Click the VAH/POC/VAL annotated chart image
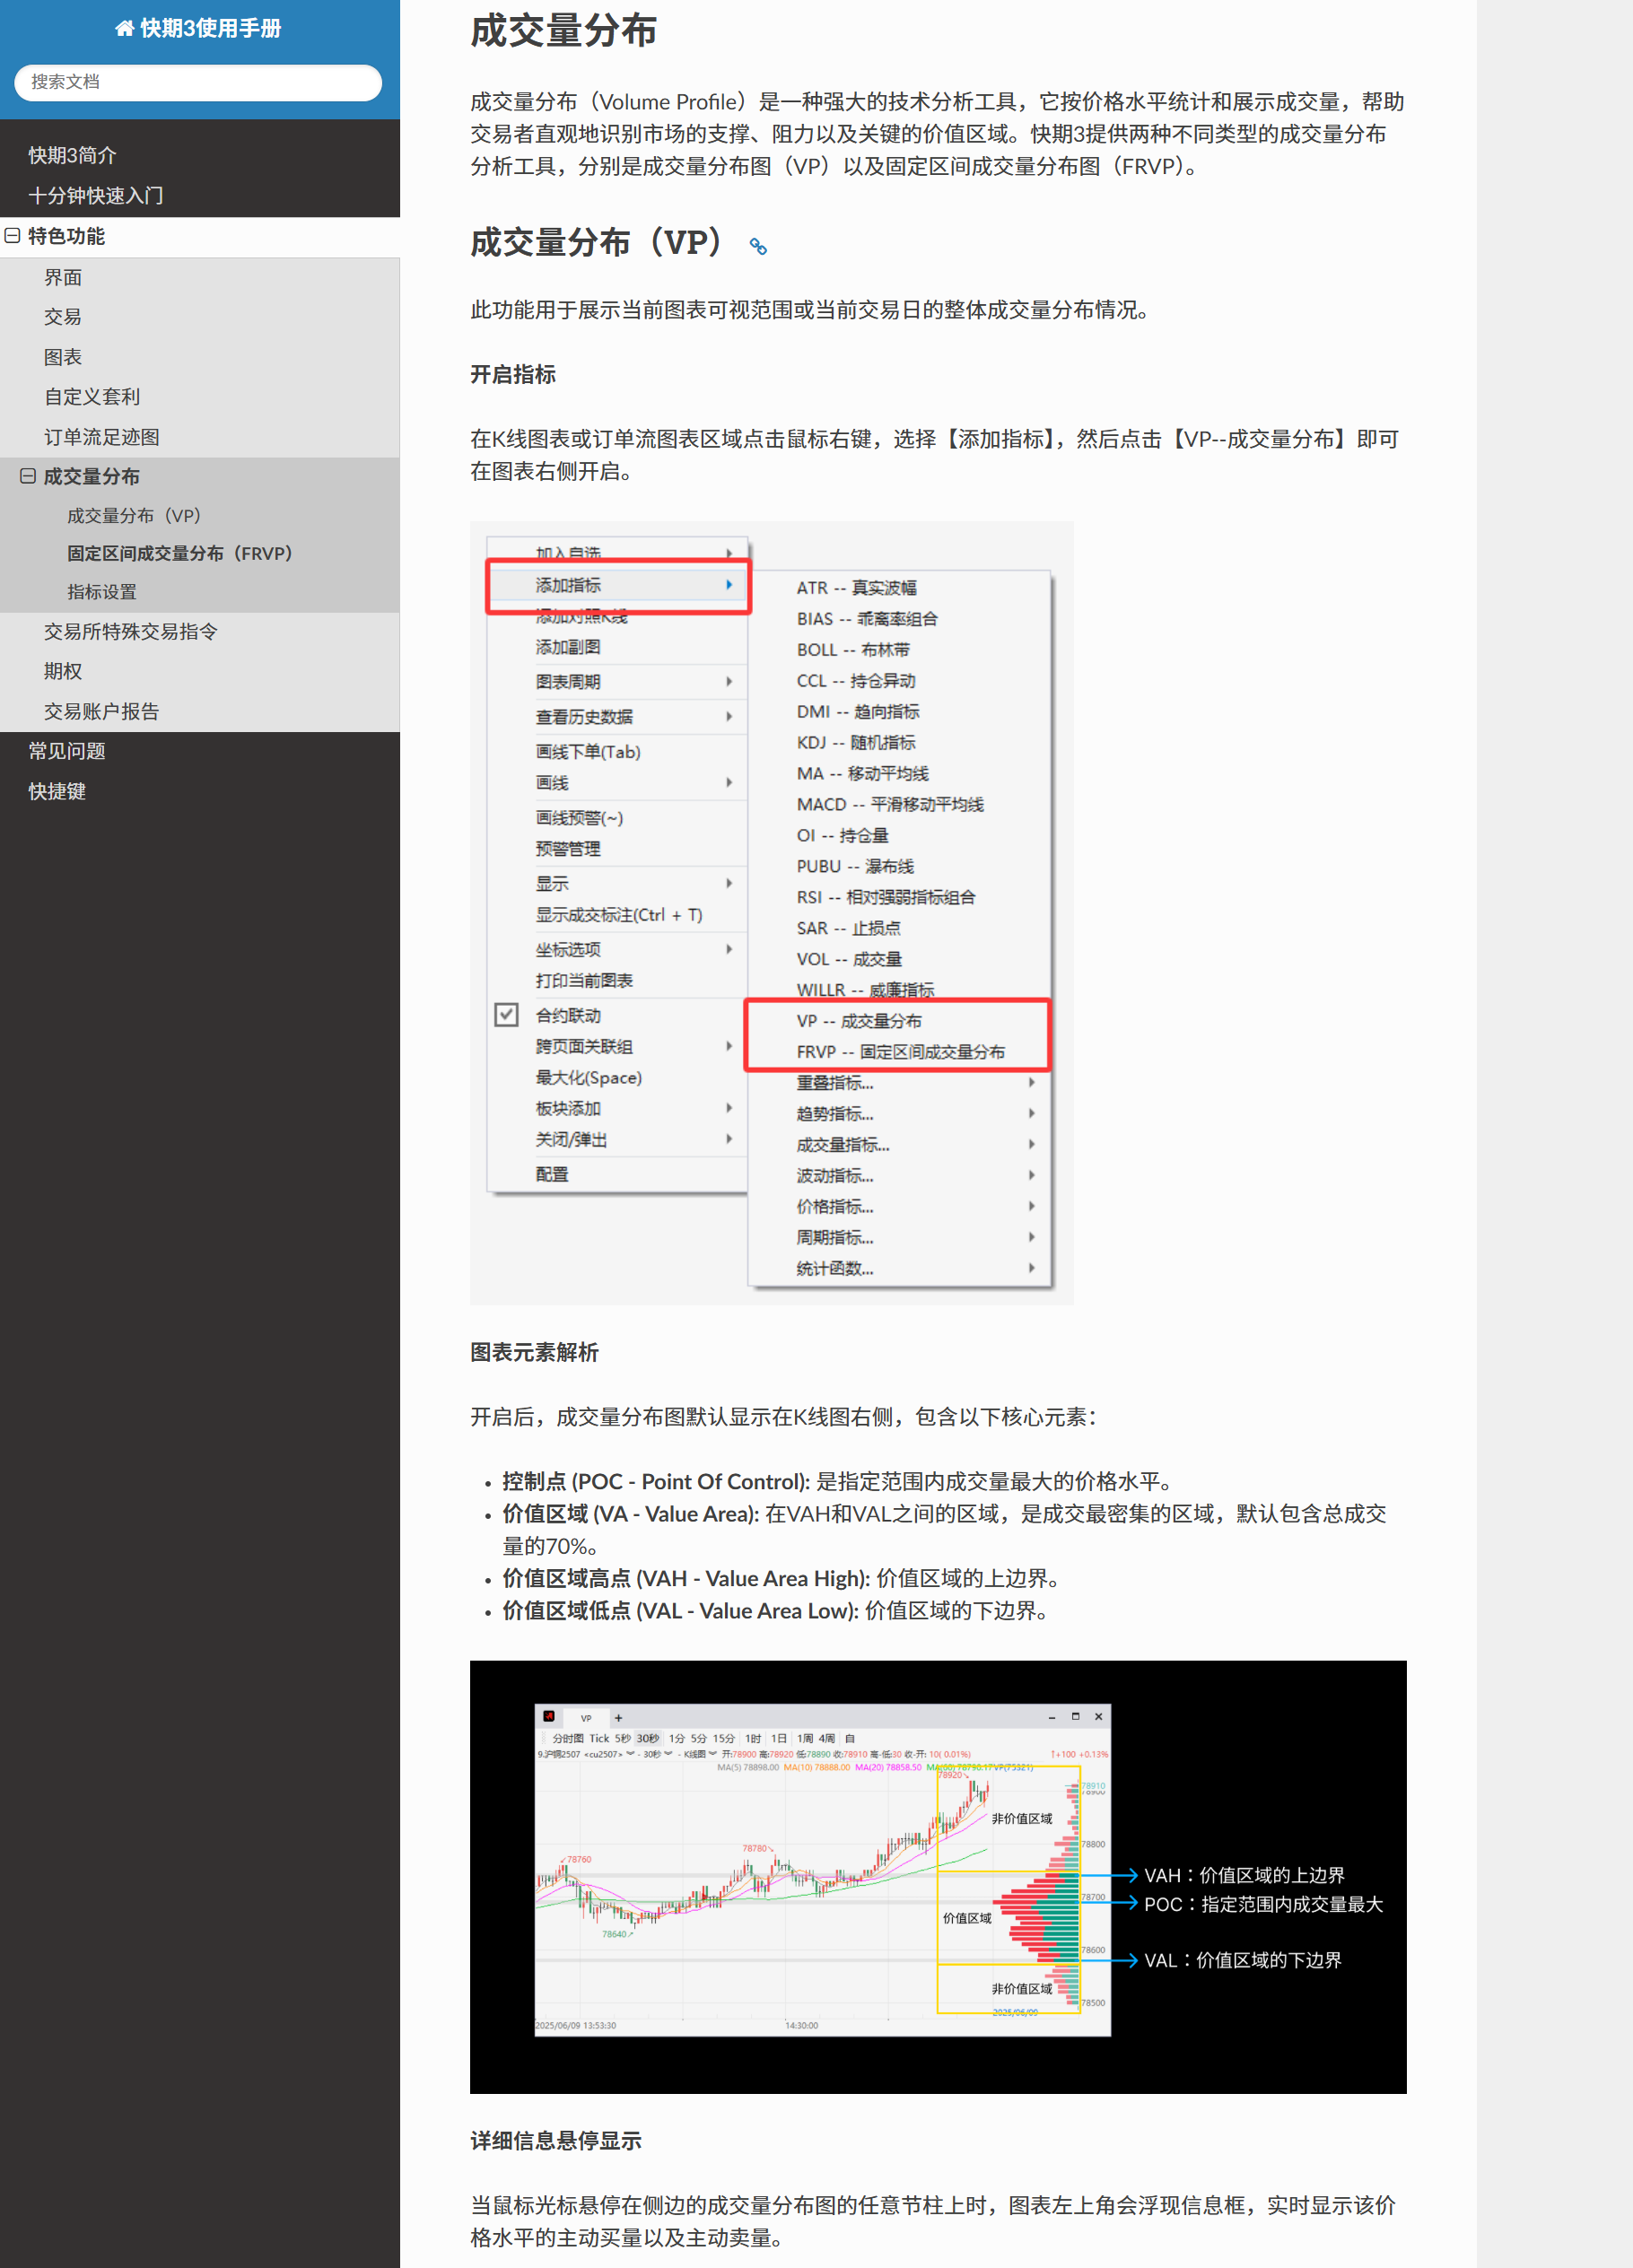 (x=937, y=1877)
